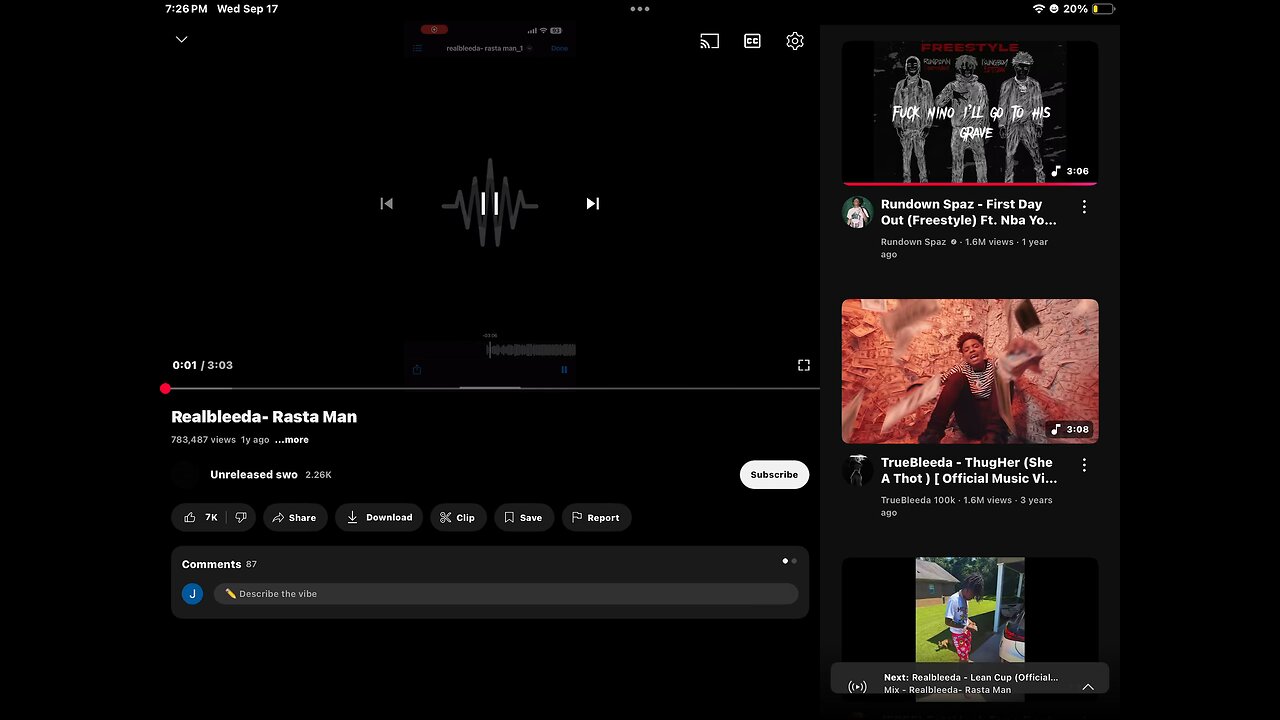Open the Comments 87 section
1280x720 pixels.
point(219,564)
